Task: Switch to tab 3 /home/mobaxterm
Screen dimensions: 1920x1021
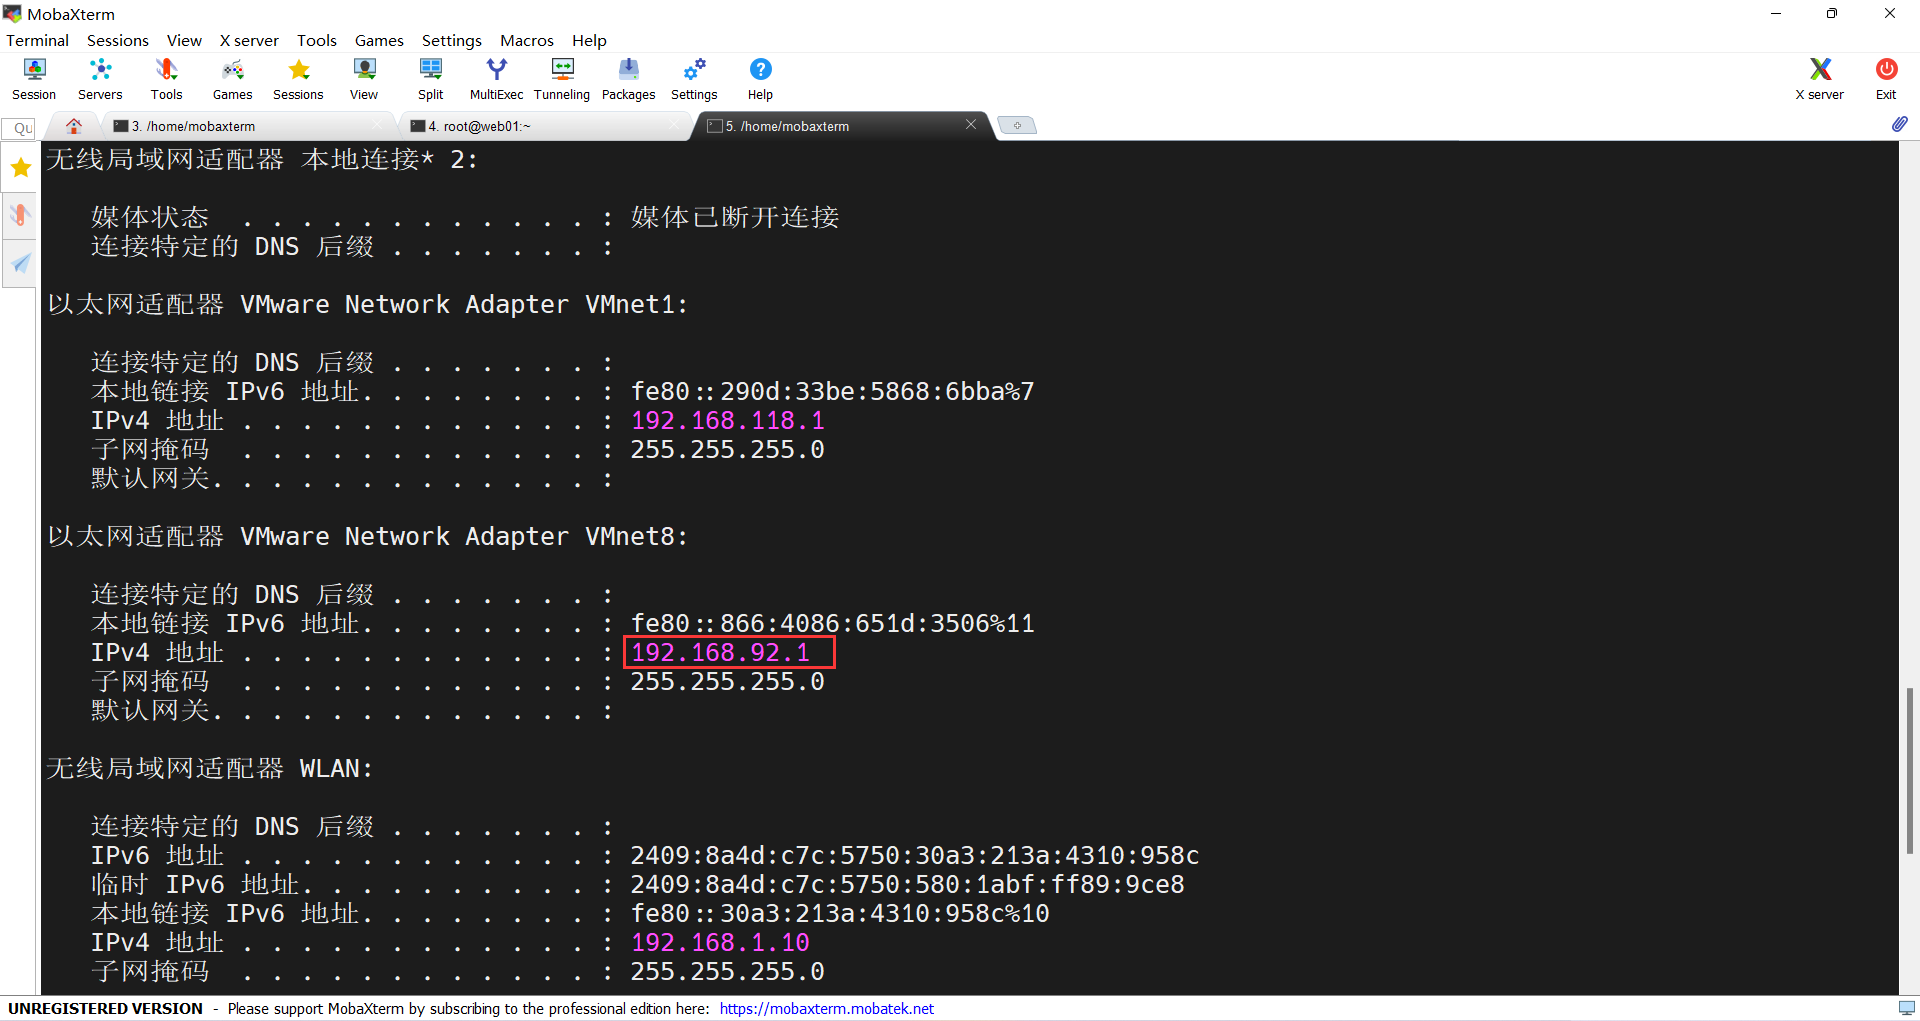Action: (247, 126)
